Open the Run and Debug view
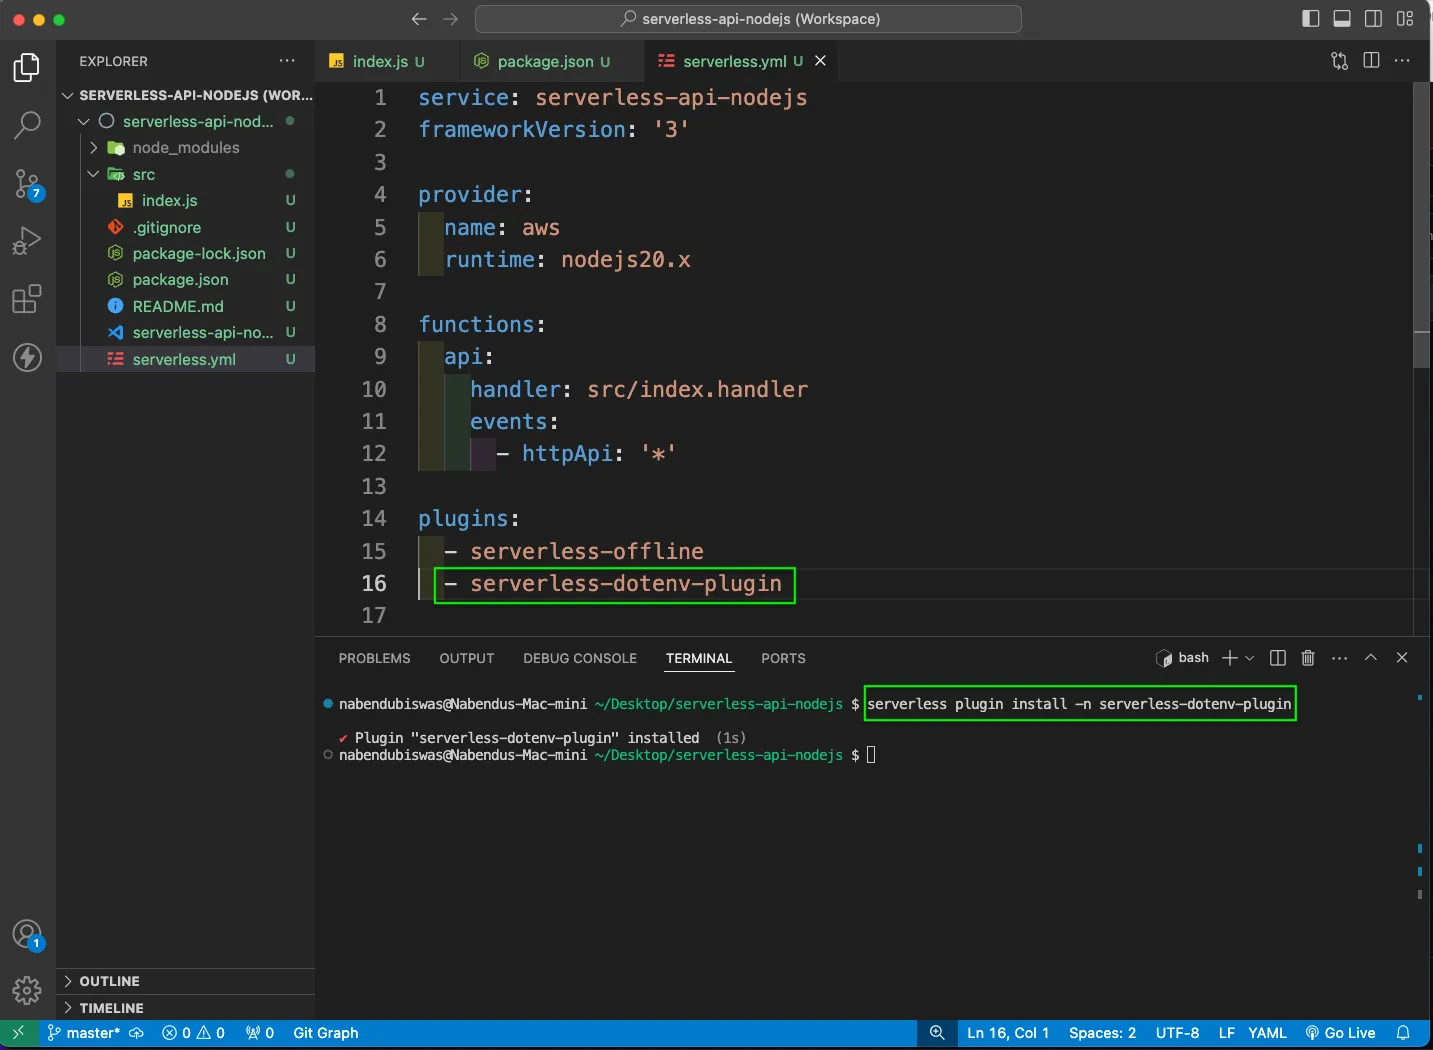The image size is (1433, 1050). point(27,241)
